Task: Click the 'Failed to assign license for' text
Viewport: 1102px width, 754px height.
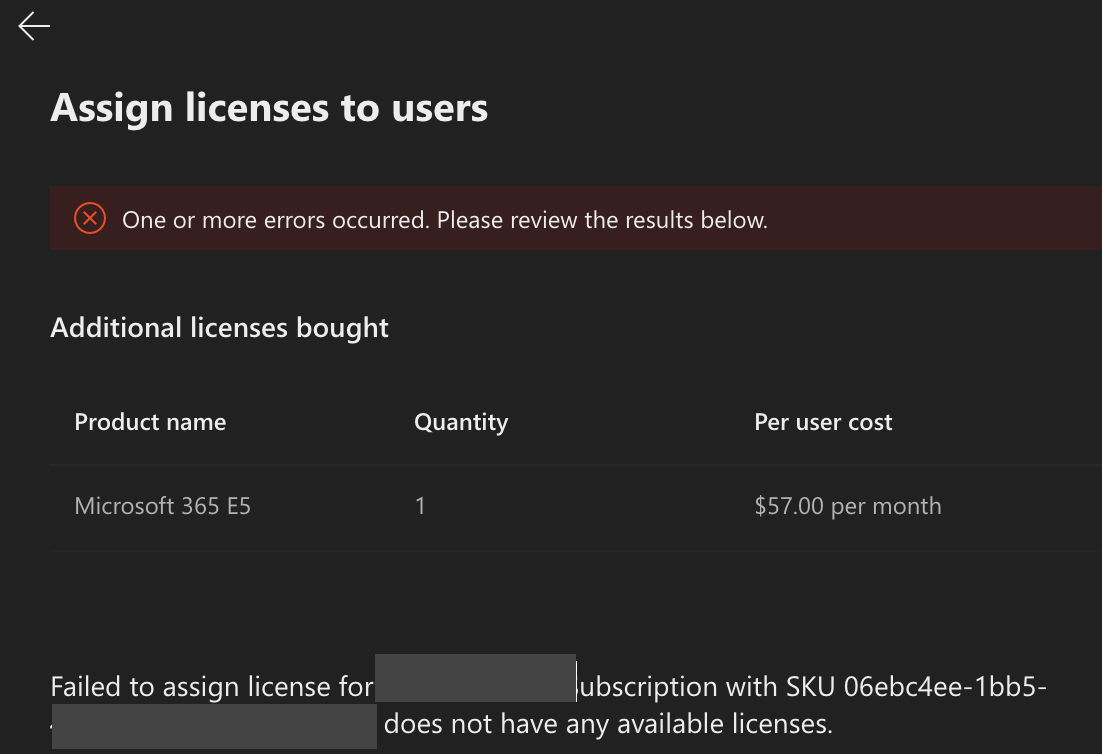Action: tap(211, 688)
